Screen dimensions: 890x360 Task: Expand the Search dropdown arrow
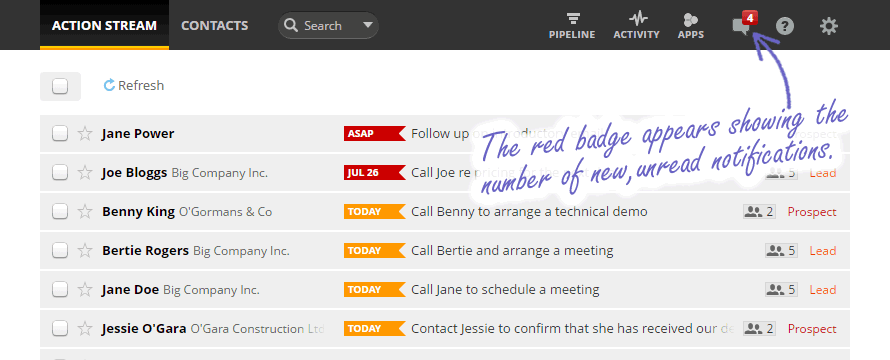[x=368, y=25]
